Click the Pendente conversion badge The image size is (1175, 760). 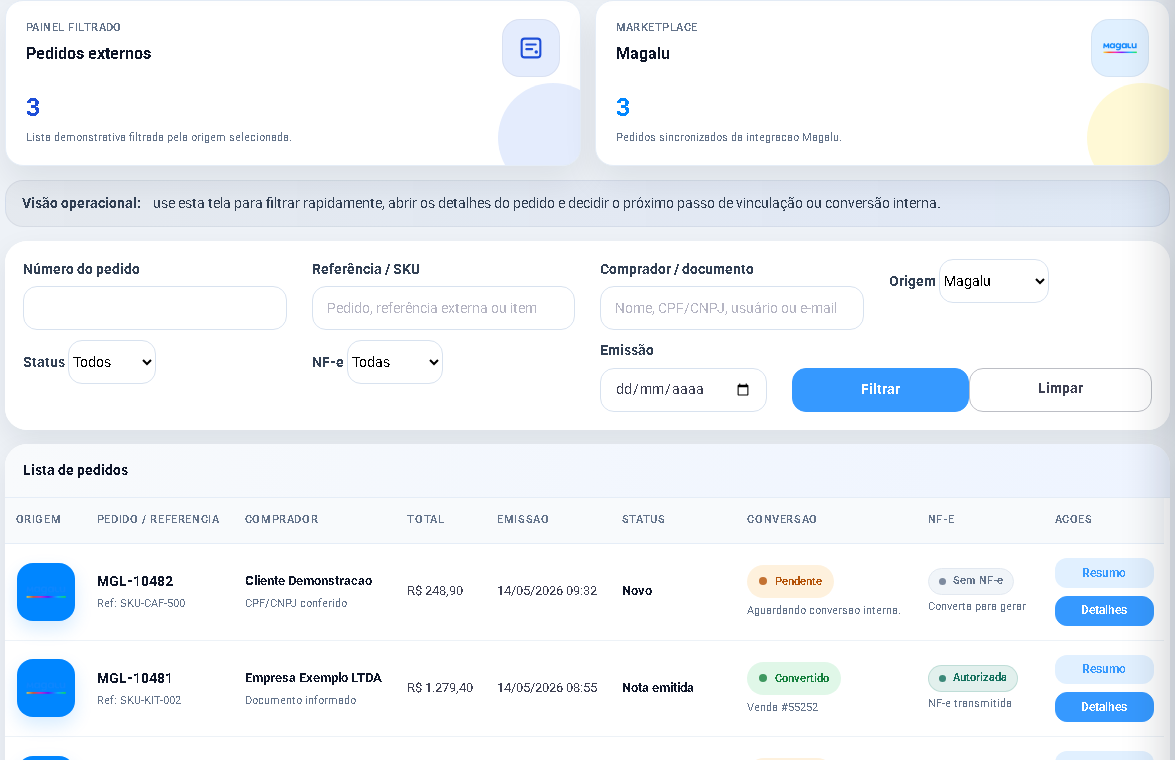791,581
